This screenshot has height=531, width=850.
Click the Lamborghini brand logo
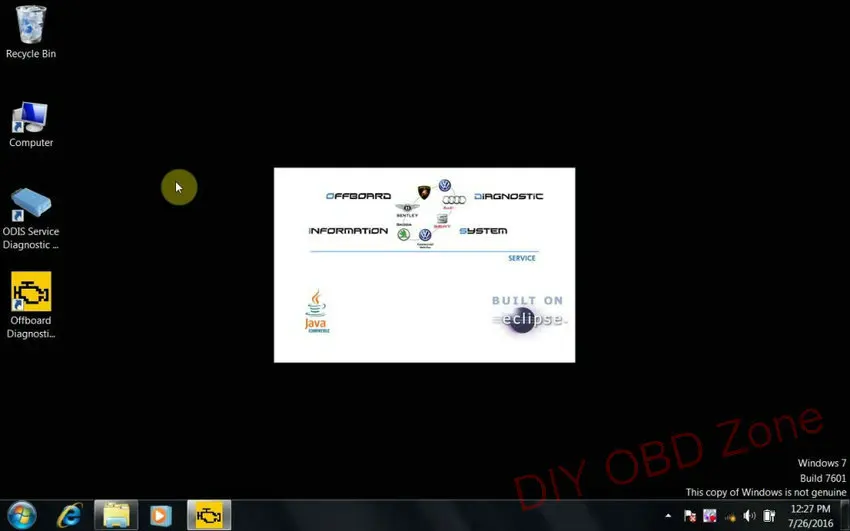coord(424,192)
